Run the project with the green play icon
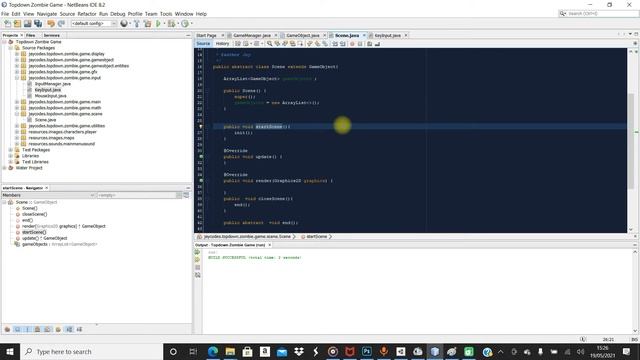Viewport: 640px width, 360px height. tap(158, 24)
